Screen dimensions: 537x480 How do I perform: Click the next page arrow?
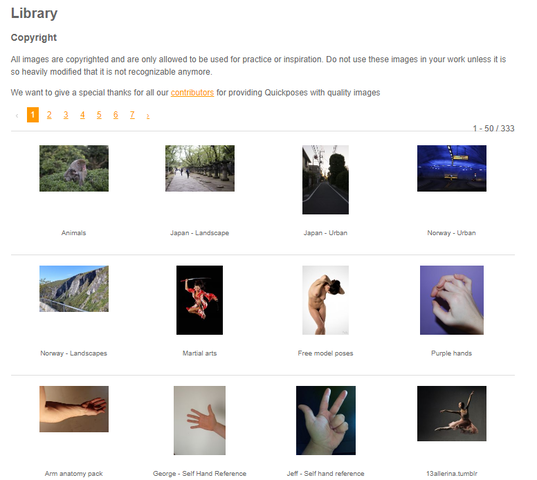[x=148, y=116]
